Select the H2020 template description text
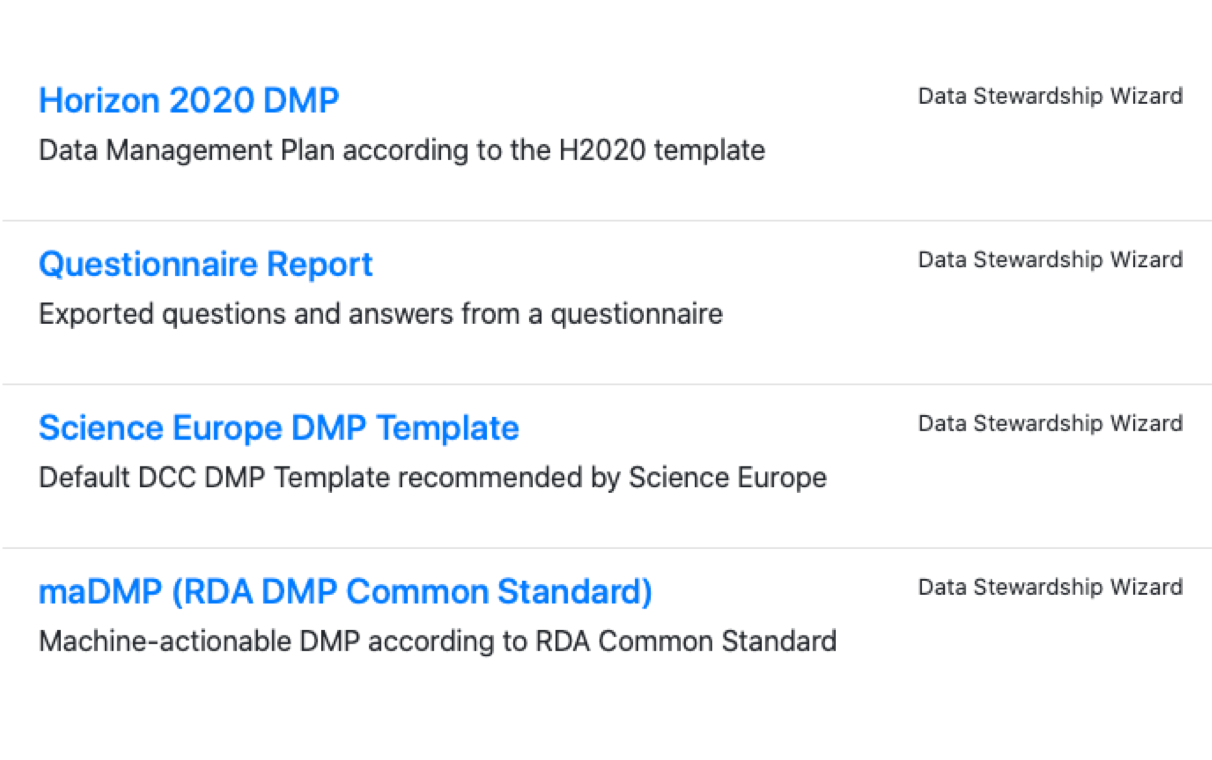Image resolution: width=1212 pixels, height=760 pixels. coord(401,150)
